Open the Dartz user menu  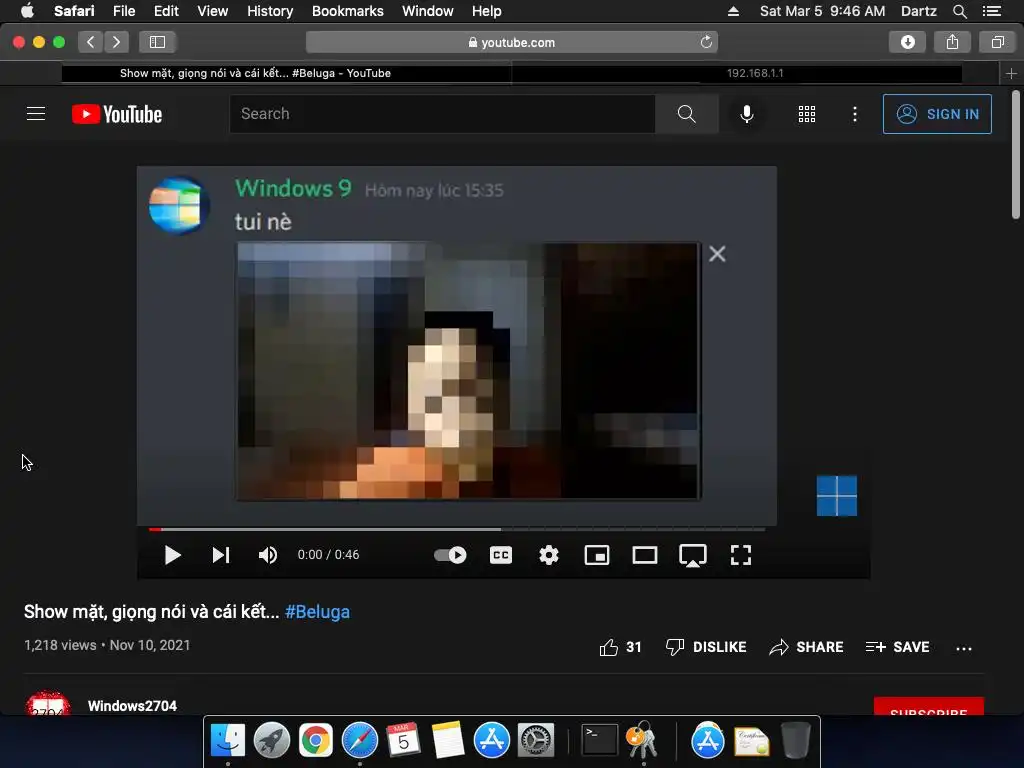pos(919,11)
